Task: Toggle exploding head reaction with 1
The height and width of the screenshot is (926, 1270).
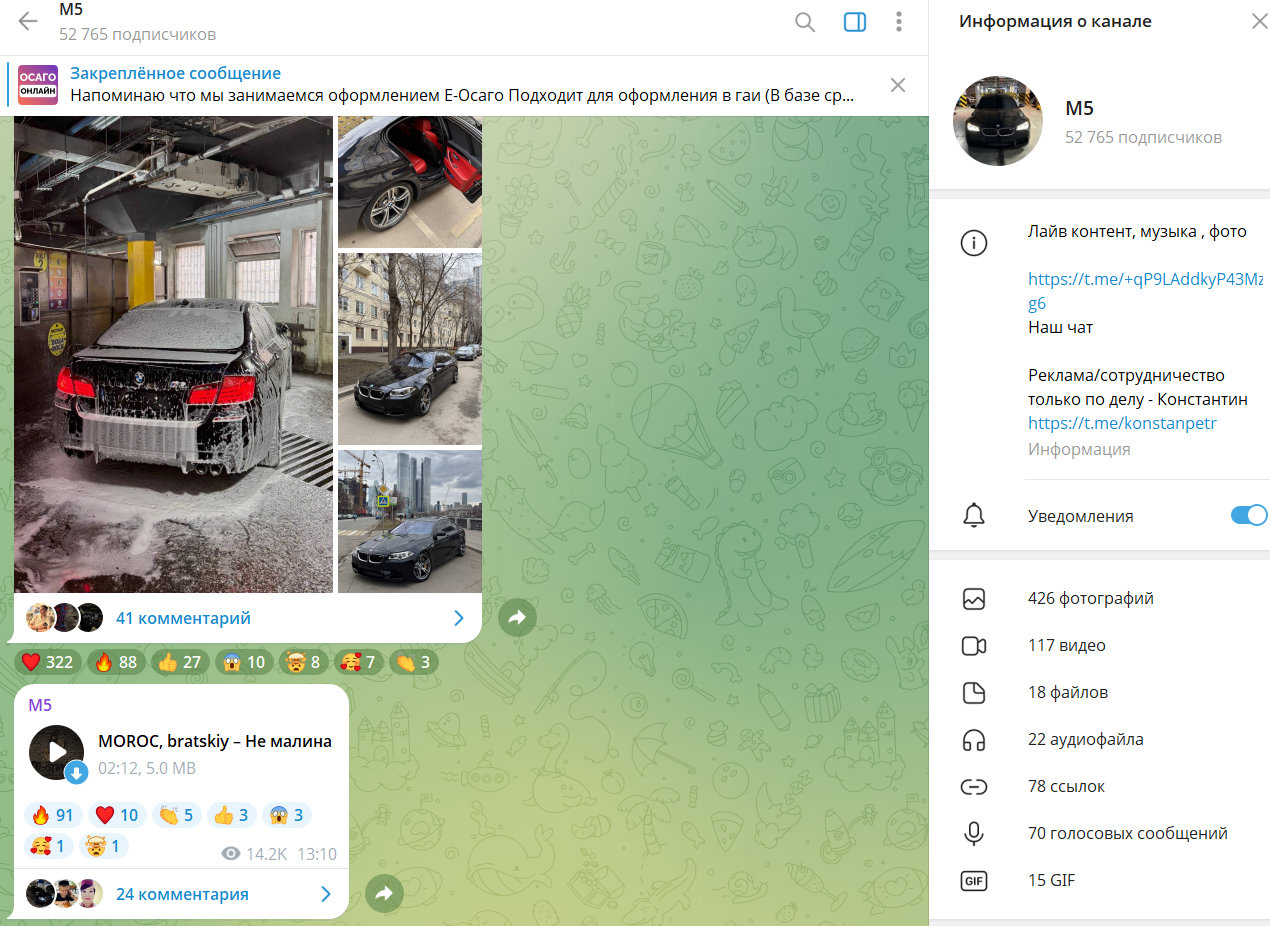Action: (x=104, y=846)
